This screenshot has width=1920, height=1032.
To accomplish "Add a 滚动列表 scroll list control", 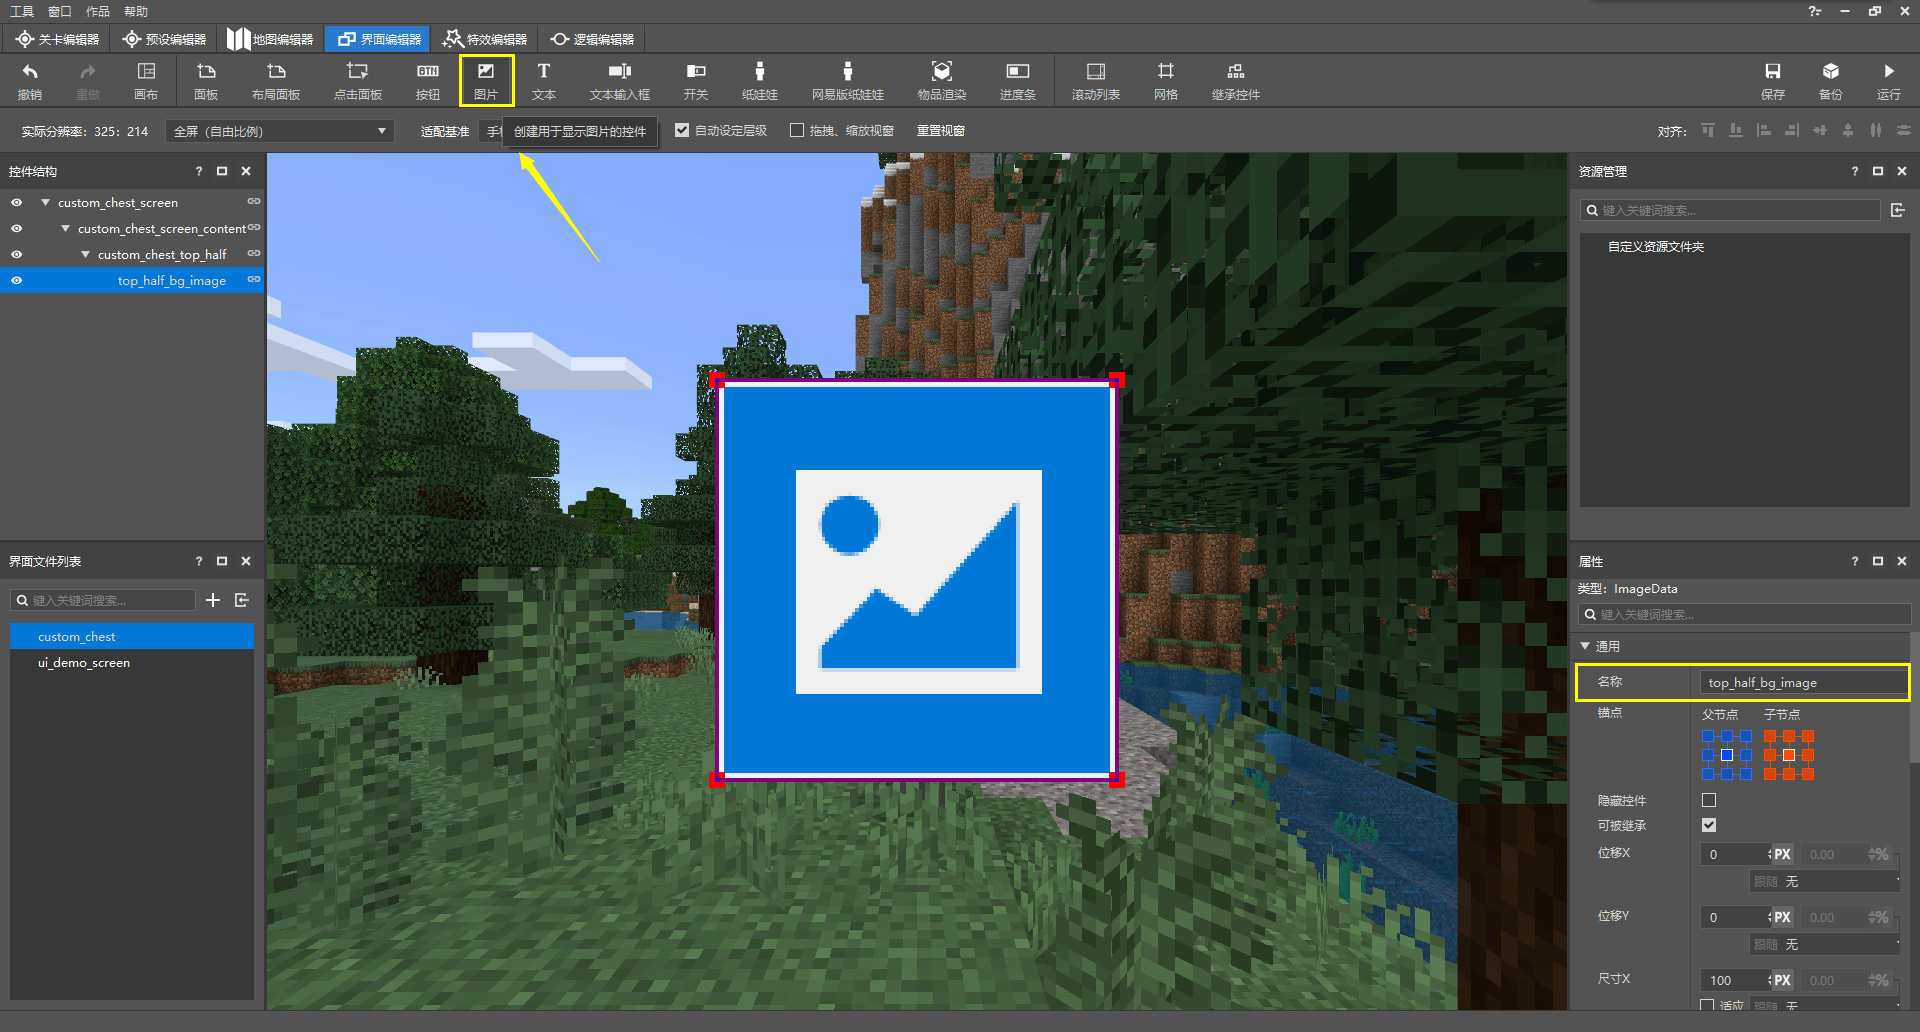I will tap(1096, 81).
